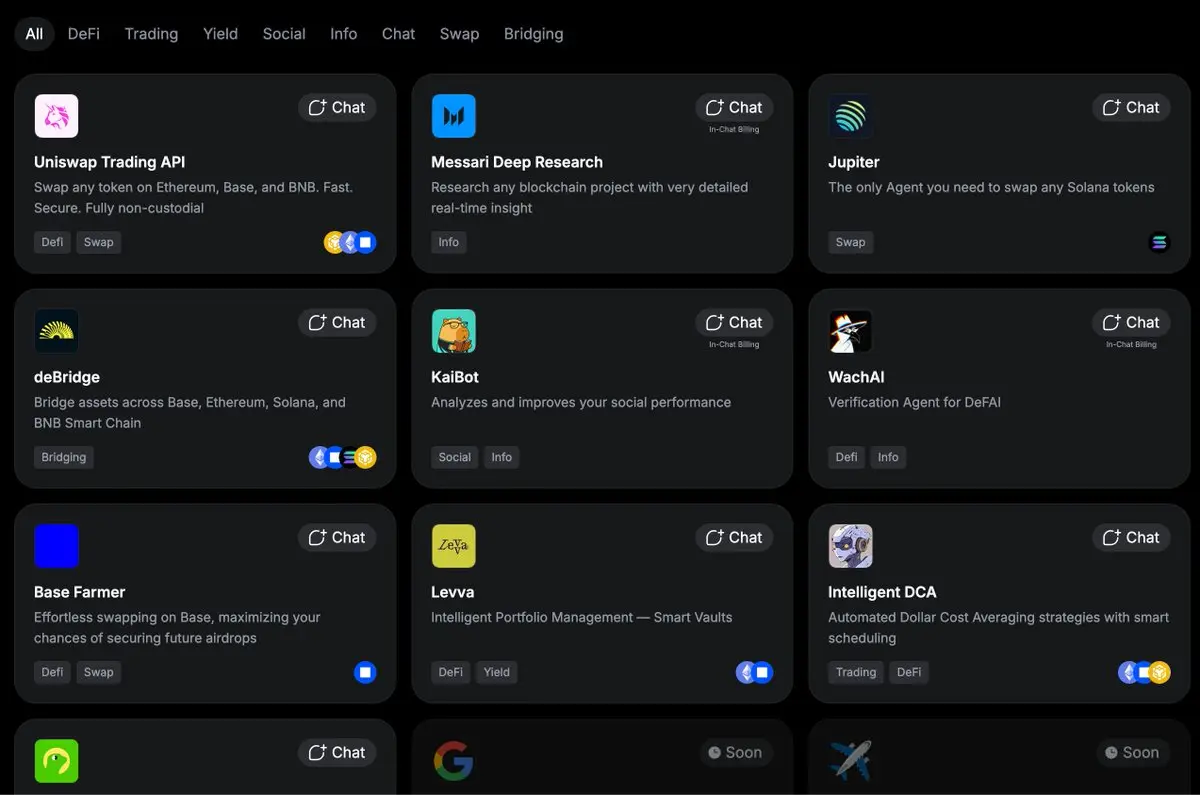Open the Info filter tab

(343, 33)
